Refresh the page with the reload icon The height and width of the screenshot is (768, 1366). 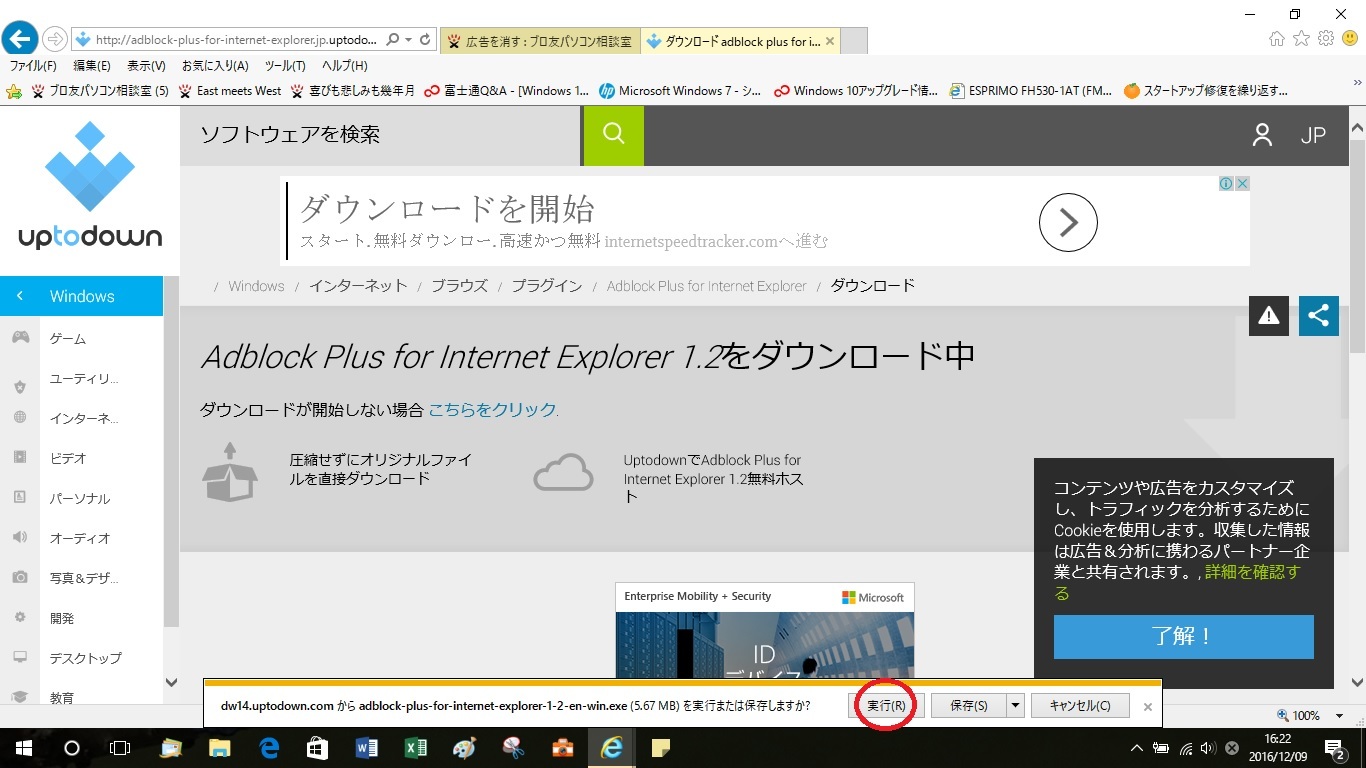(x=425, y=40)
